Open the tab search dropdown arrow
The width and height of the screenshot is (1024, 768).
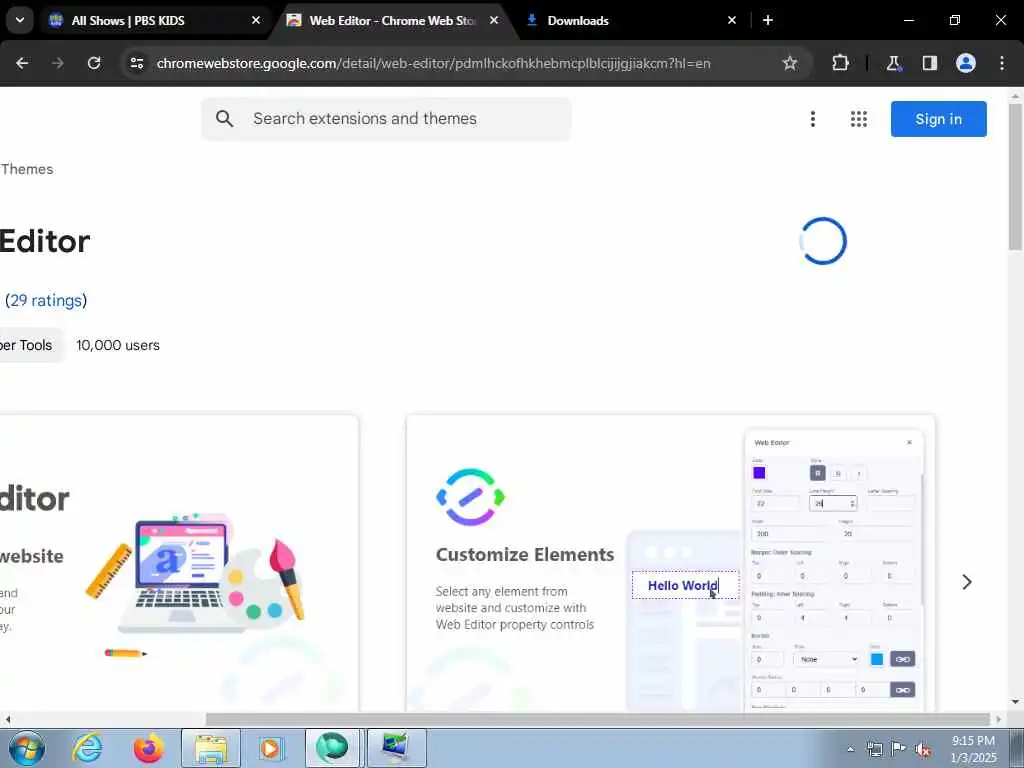[x=20, y=20]
